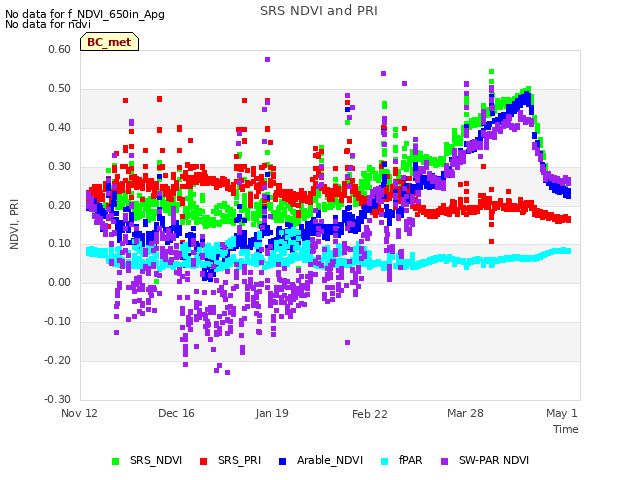Click the 0.60 y-axis tick label
This screenshot has width=640, height=480.
click(59, 49)
